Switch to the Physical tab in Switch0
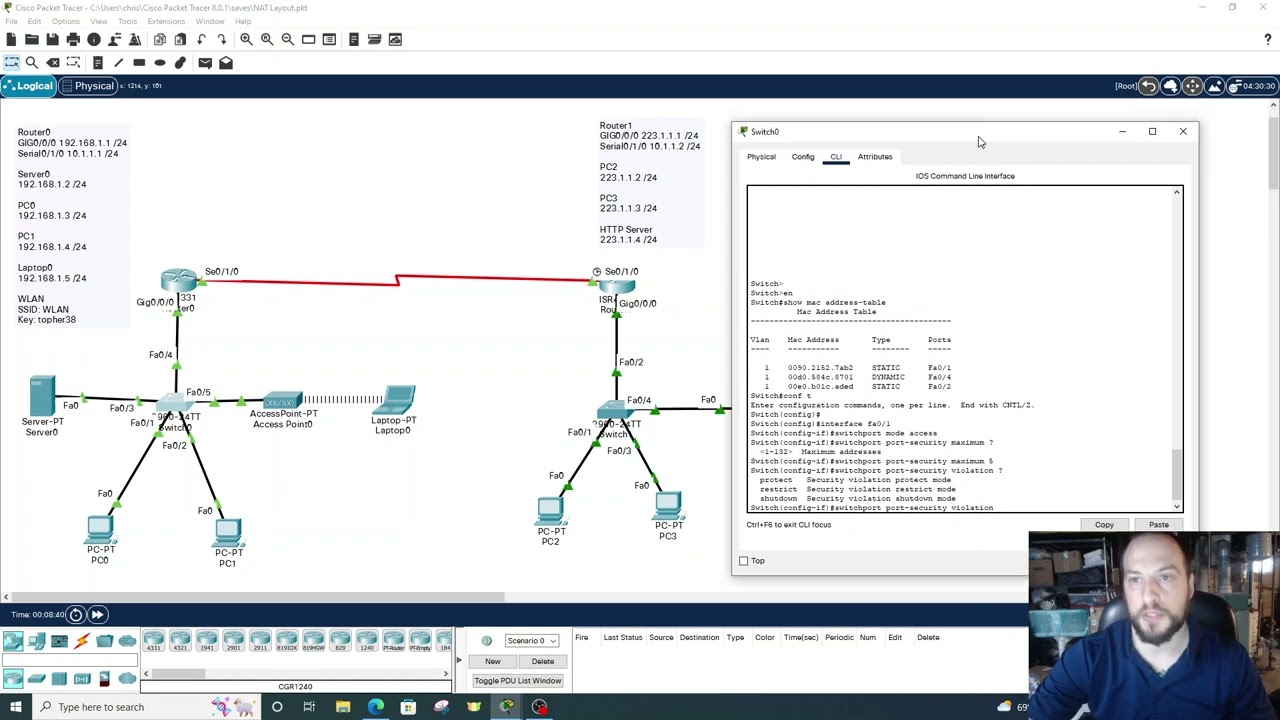Viewport: 1280px width, 720px height. point(761,157)
